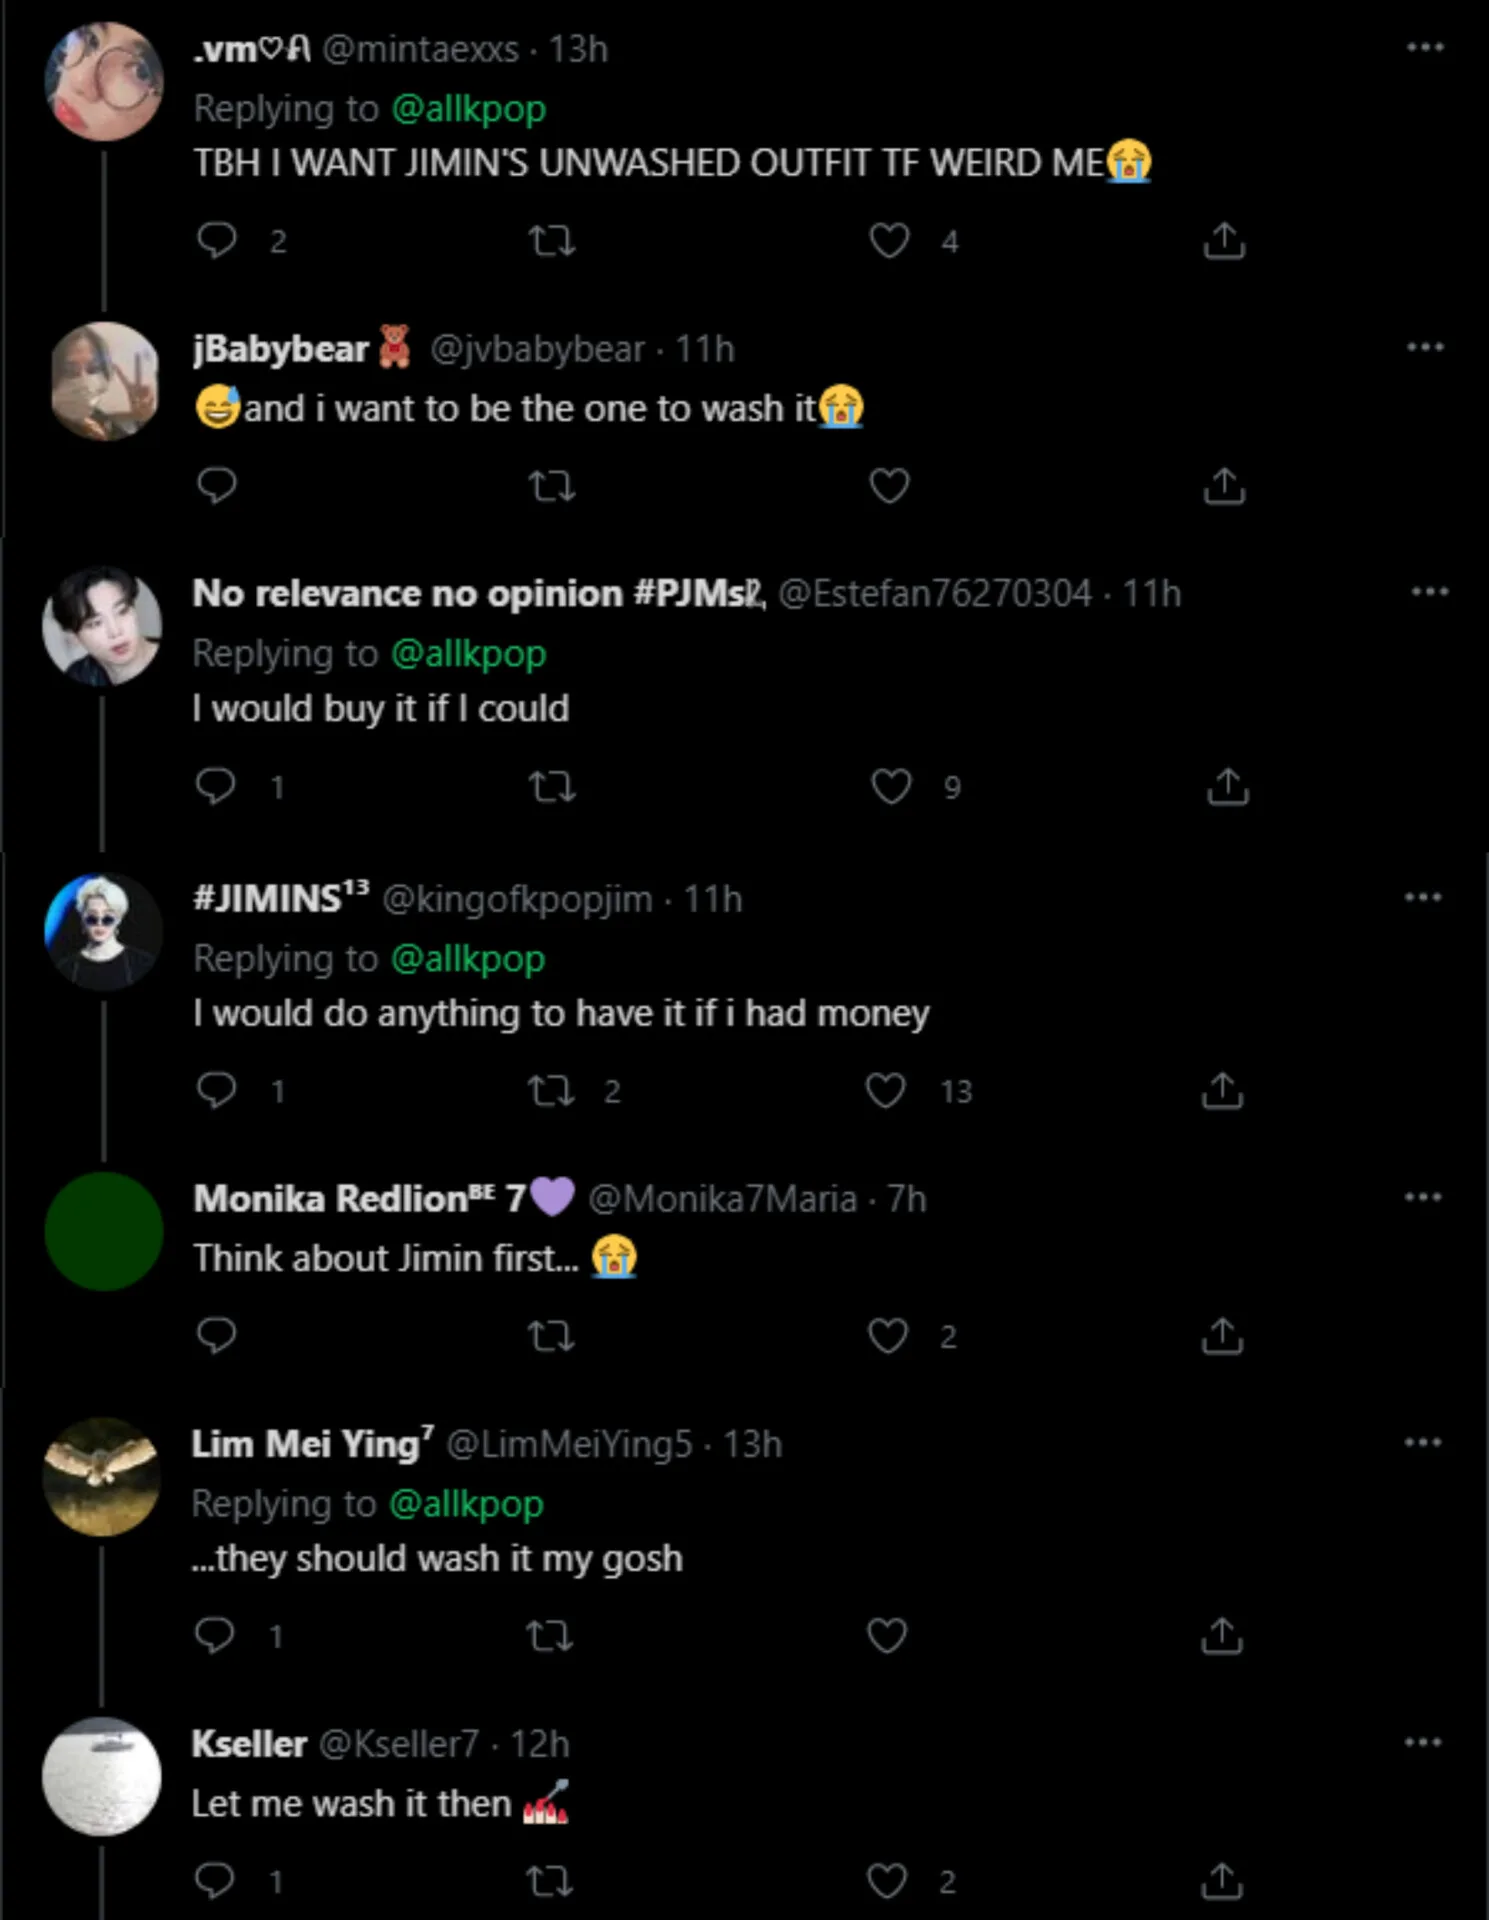The height and width of the screenshot is (1920, 1489).
Task: Open more options on Lim Mei Ying's tweet
Action: [x=1422, y=1442]
